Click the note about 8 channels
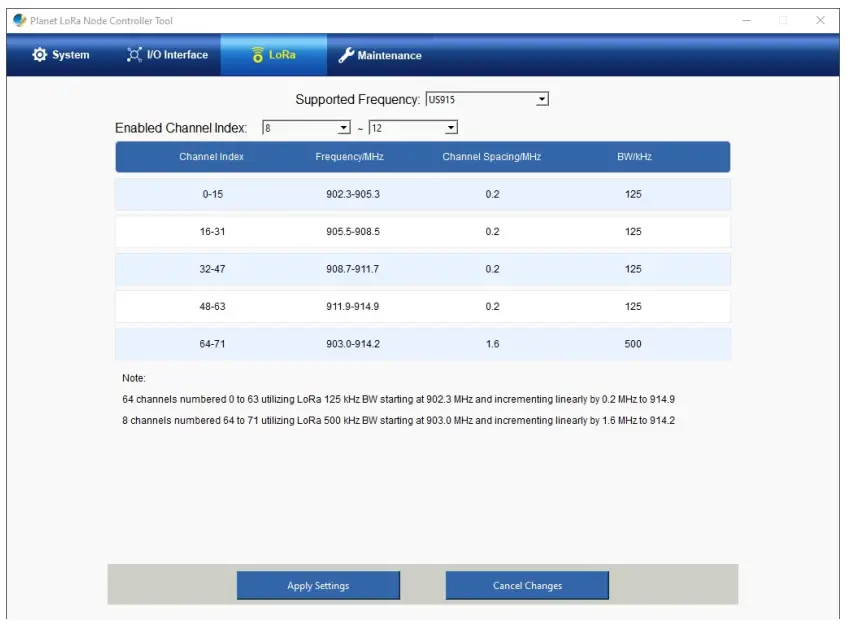Image resolution: width=848 pixels, height=626 pixels. [399, 421]
